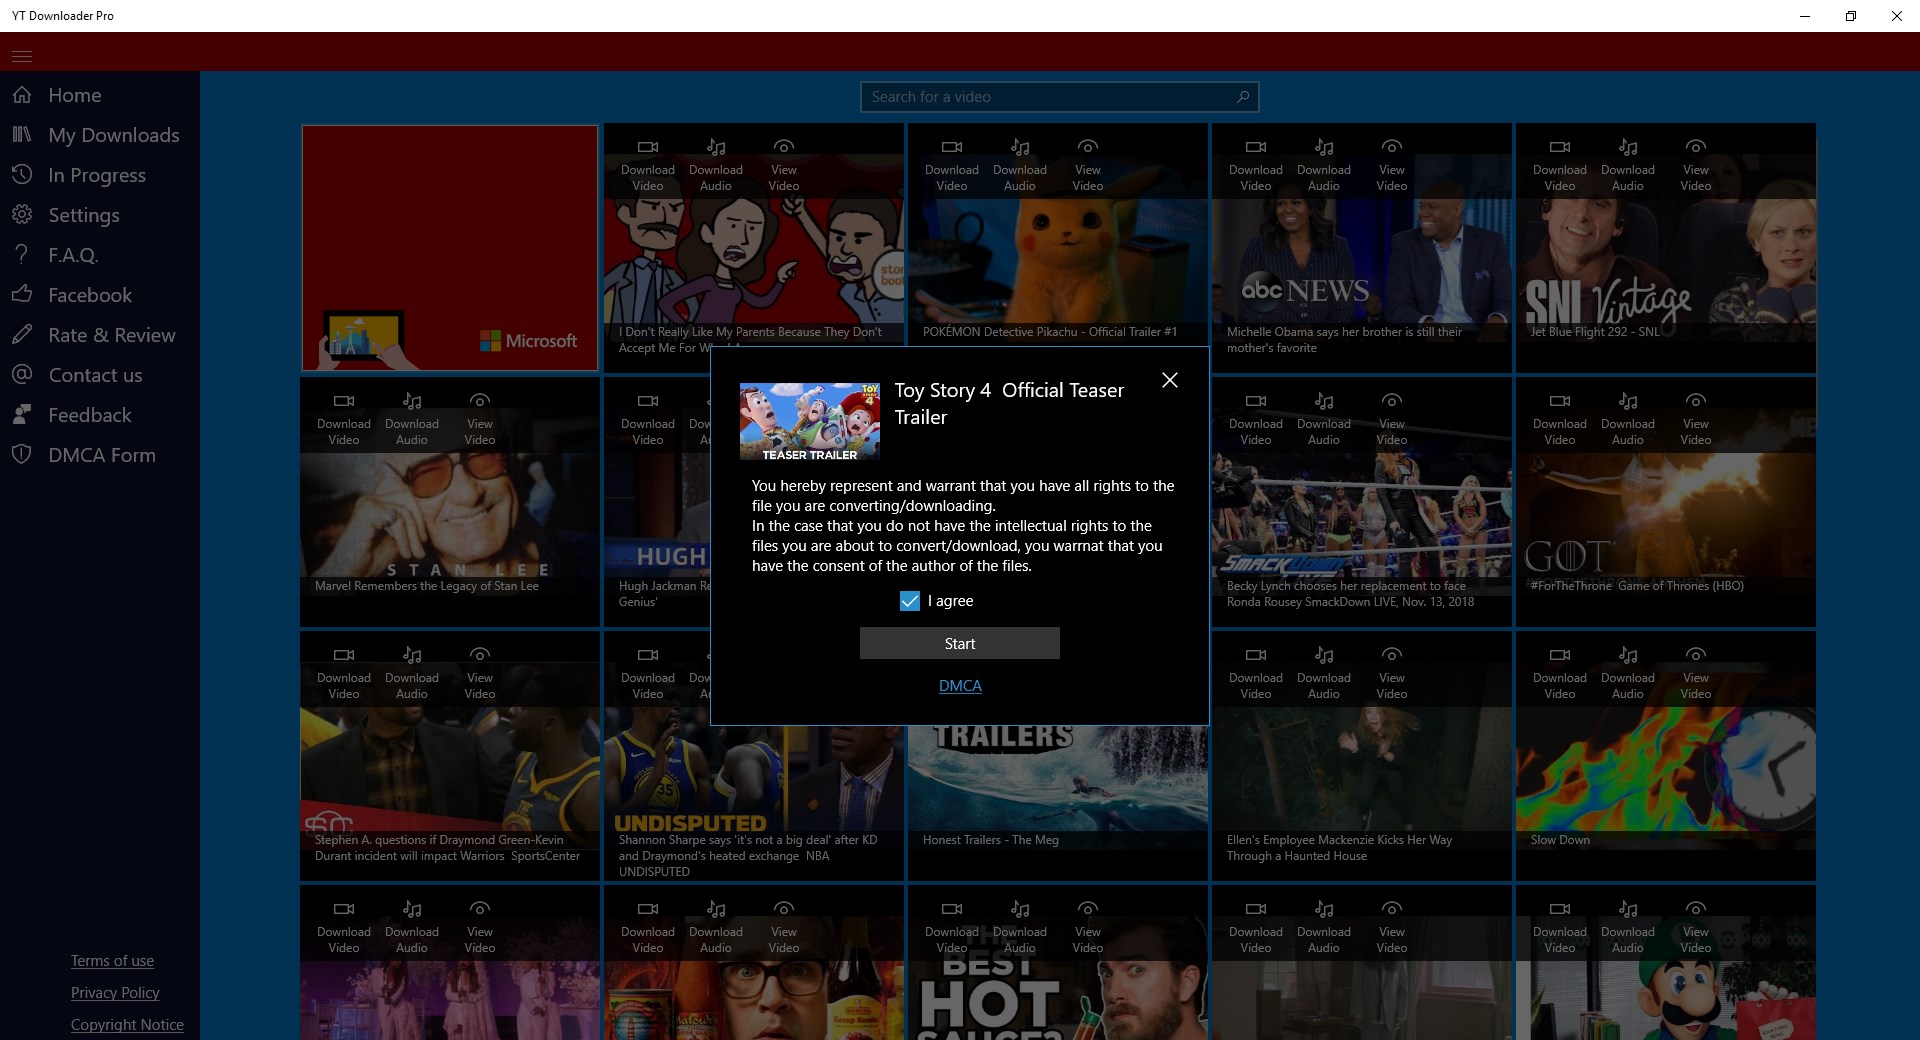Download audio for Ellen's Haunted House tile
The width and height of the screenshot is (1920, 1040).
coord(1324,673)
